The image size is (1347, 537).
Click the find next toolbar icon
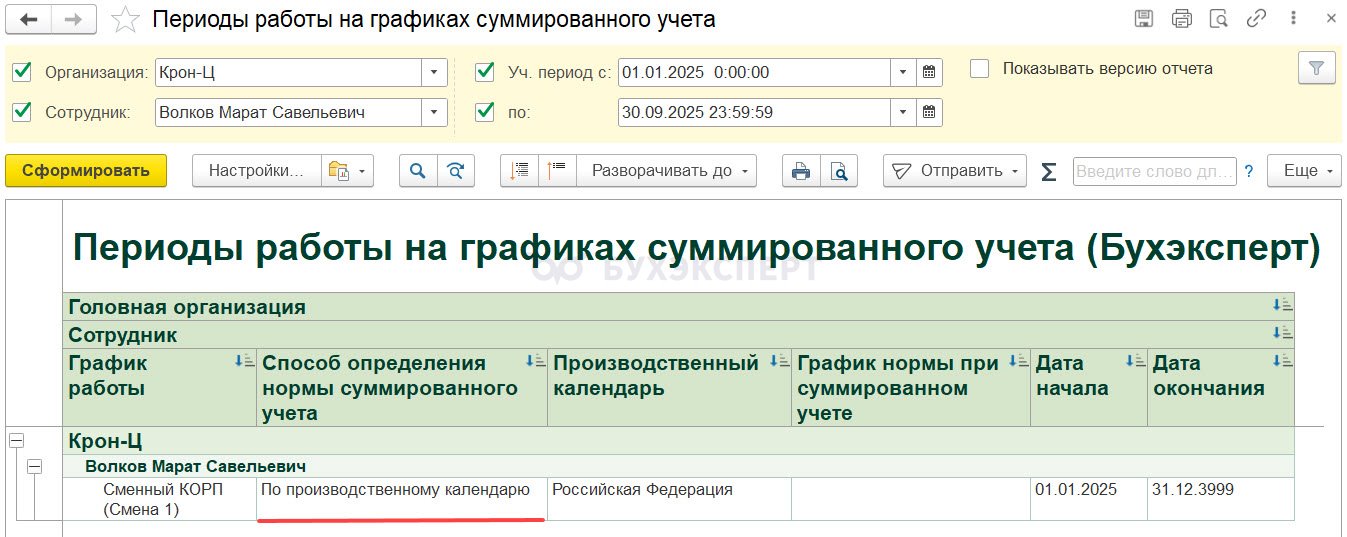(x=456, y=171)
